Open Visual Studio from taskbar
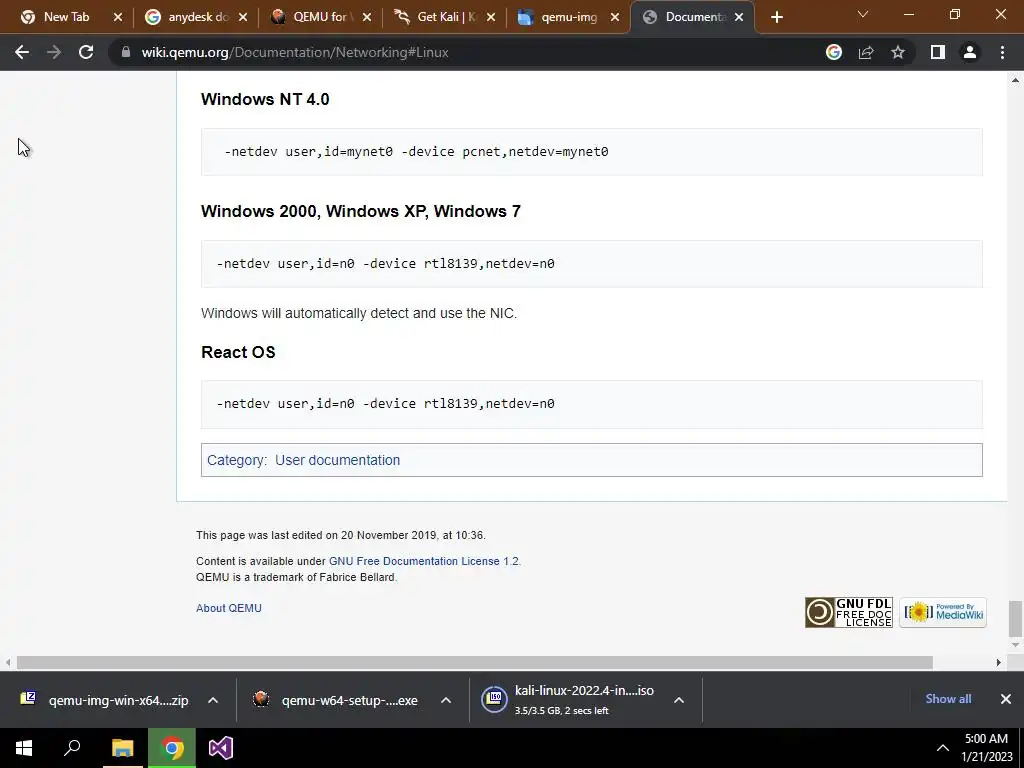Image resolution: width=1024 pixels, height=768 pixels. pyautogui.click(x=221, y=748)
